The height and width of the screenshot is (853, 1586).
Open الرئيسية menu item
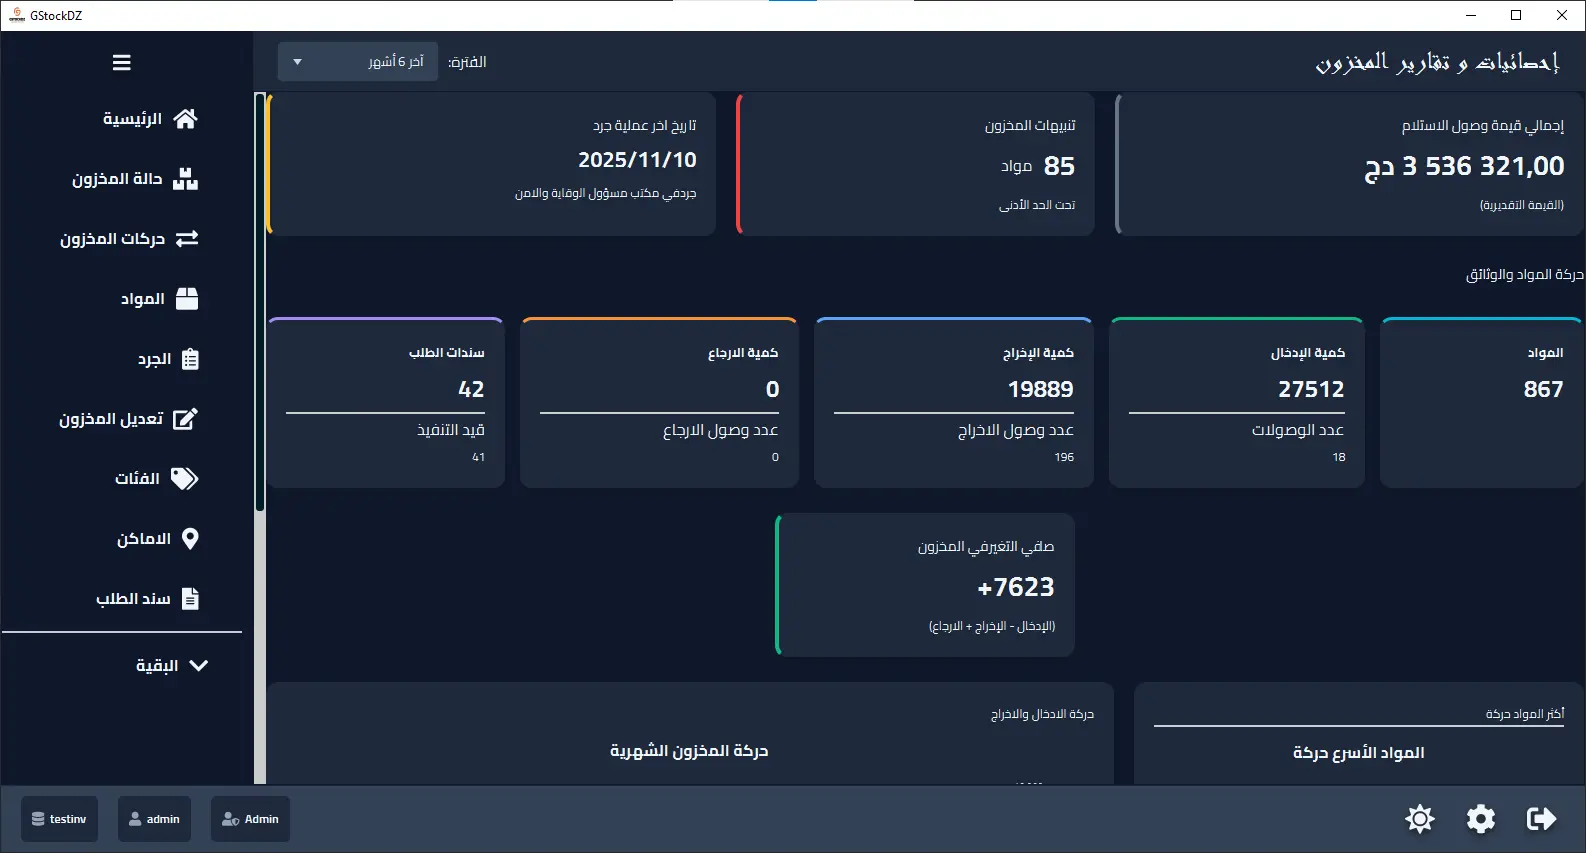132,119
